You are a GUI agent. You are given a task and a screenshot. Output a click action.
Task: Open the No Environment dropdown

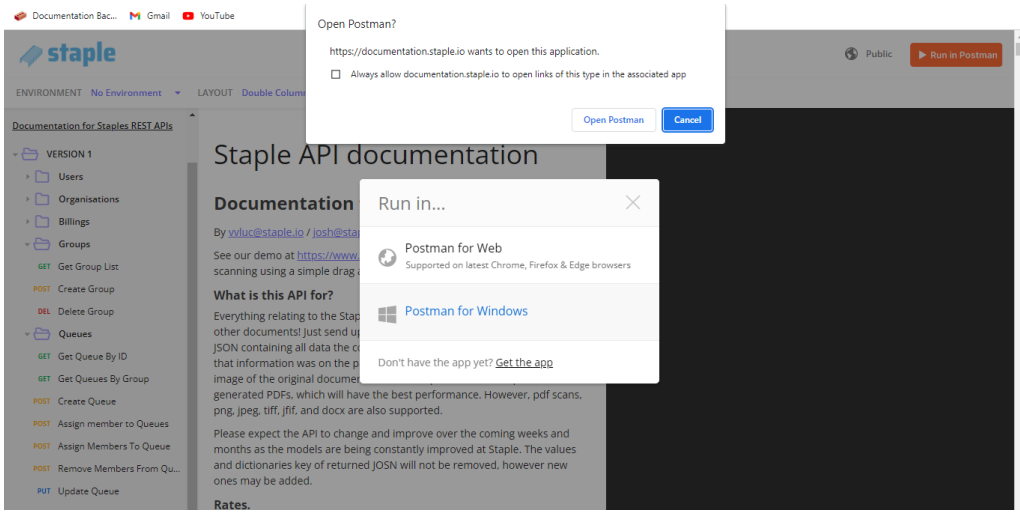pos(135,93)
